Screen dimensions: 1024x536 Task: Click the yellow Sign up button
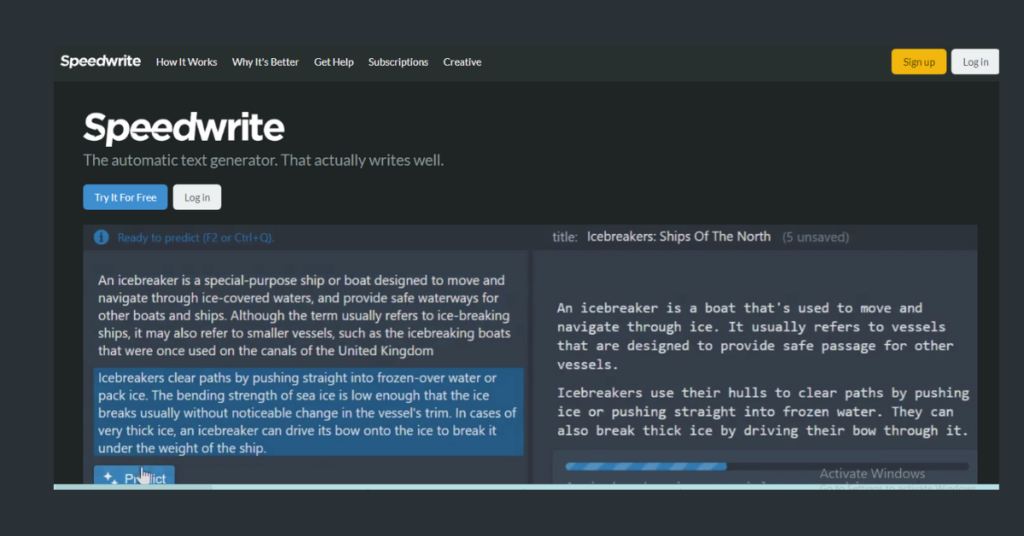click(x=919, y=62)
